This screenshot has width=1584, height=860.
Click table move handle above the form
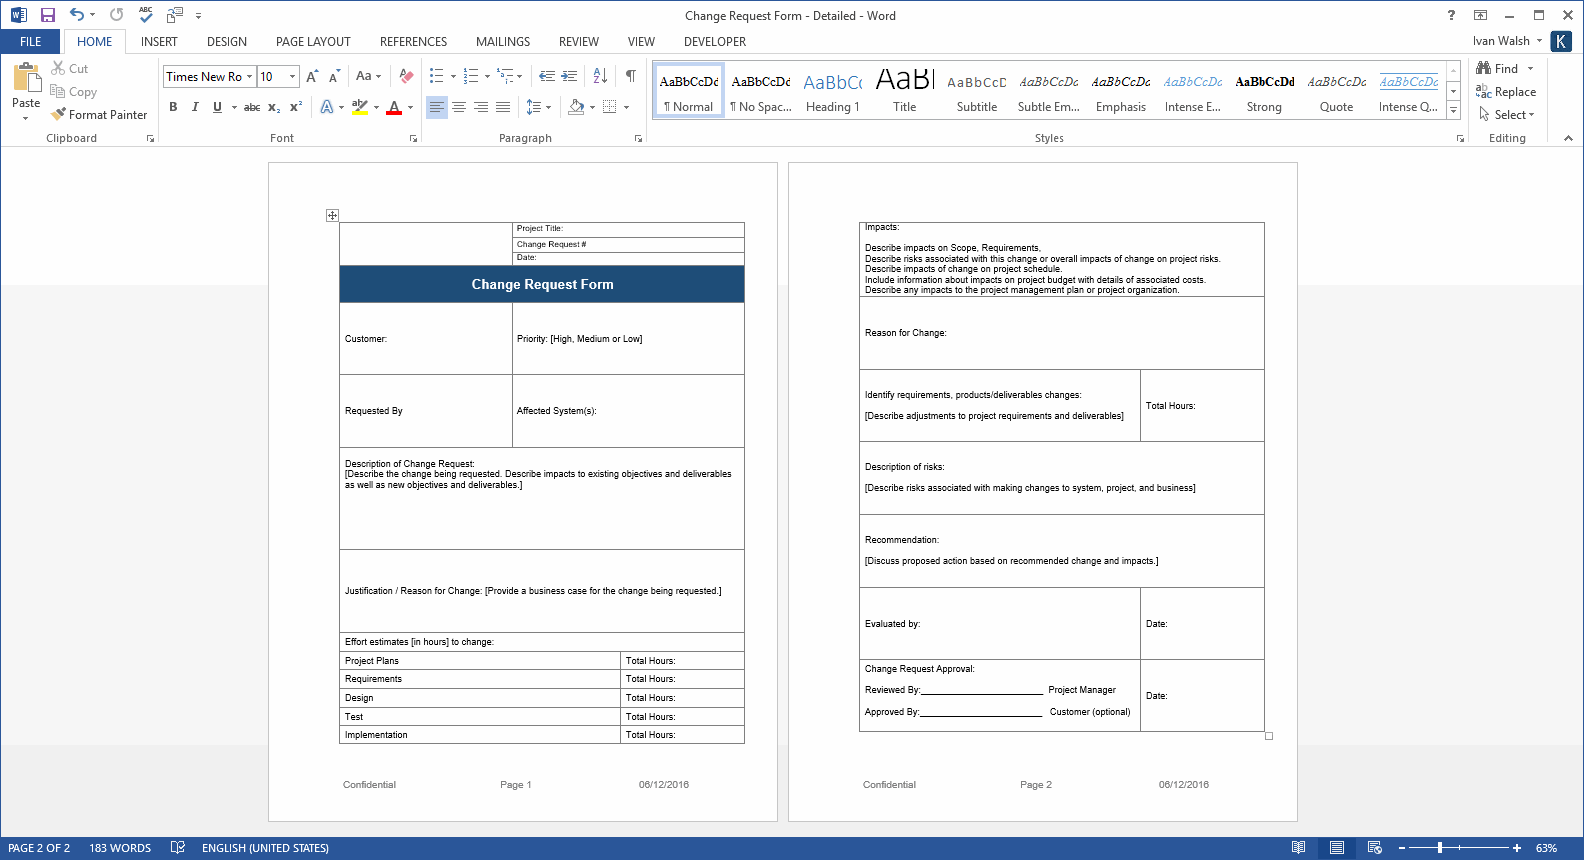click(x=332, y=215)
